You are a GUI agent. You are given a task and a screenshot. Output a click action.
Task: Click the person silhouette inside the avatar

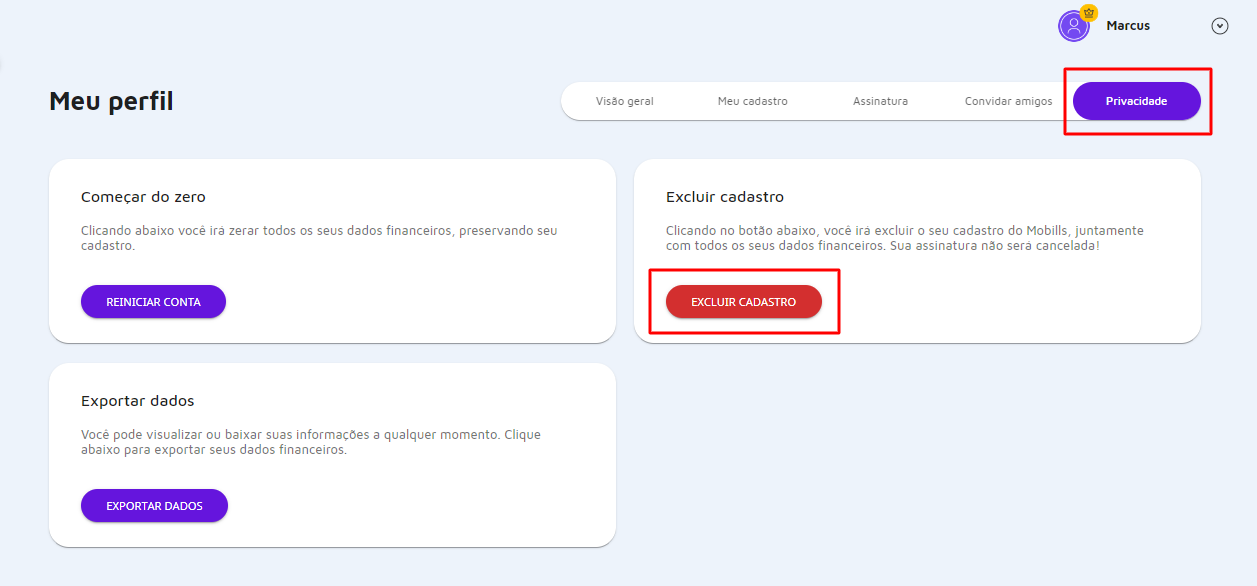click(1073, 25)
